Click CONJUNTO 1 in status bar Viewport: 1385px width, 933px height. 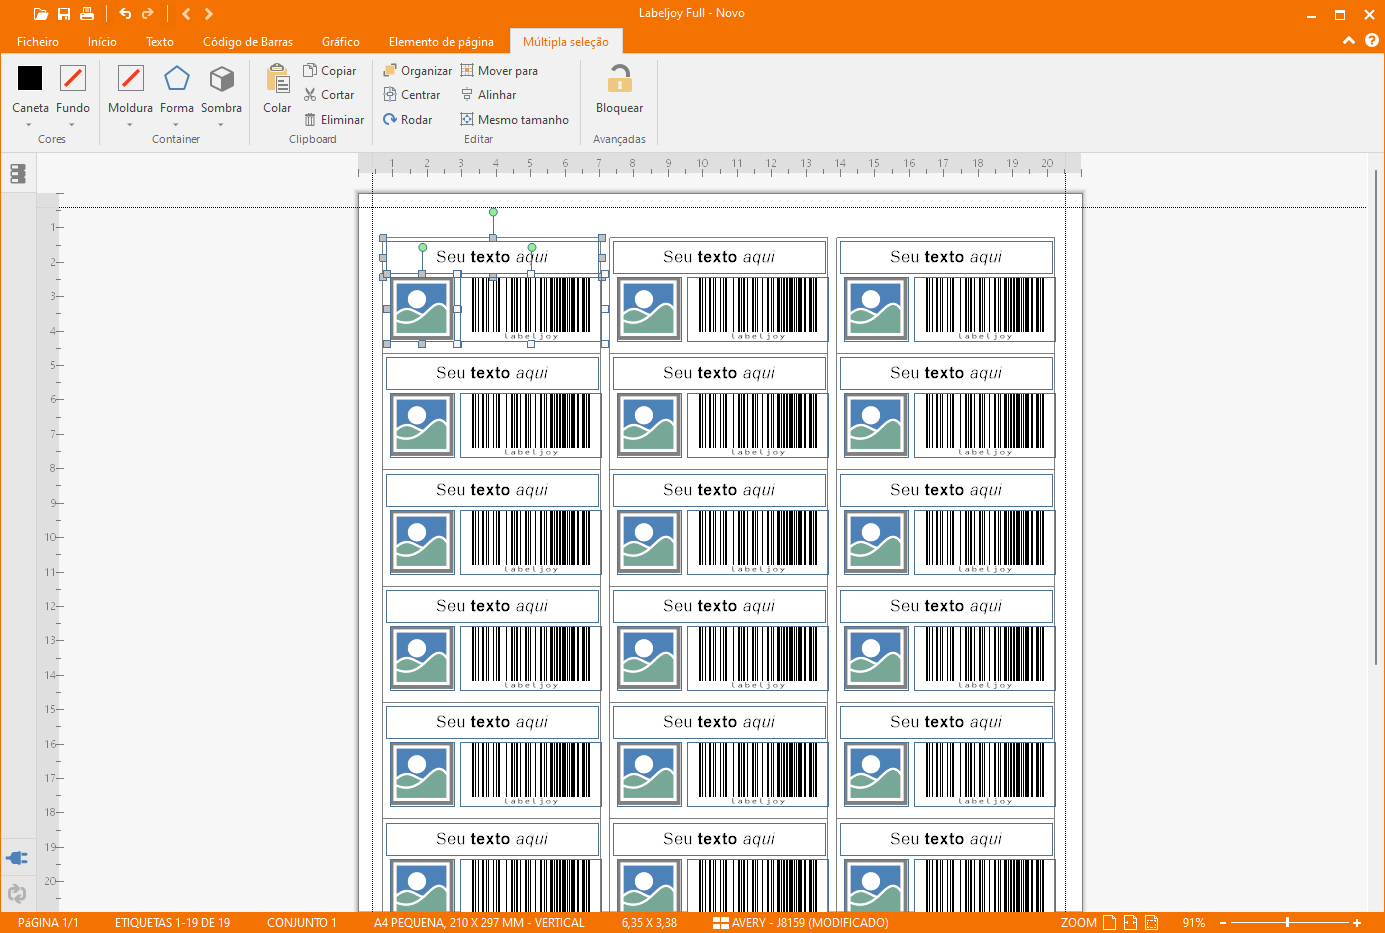click(302, 923)
